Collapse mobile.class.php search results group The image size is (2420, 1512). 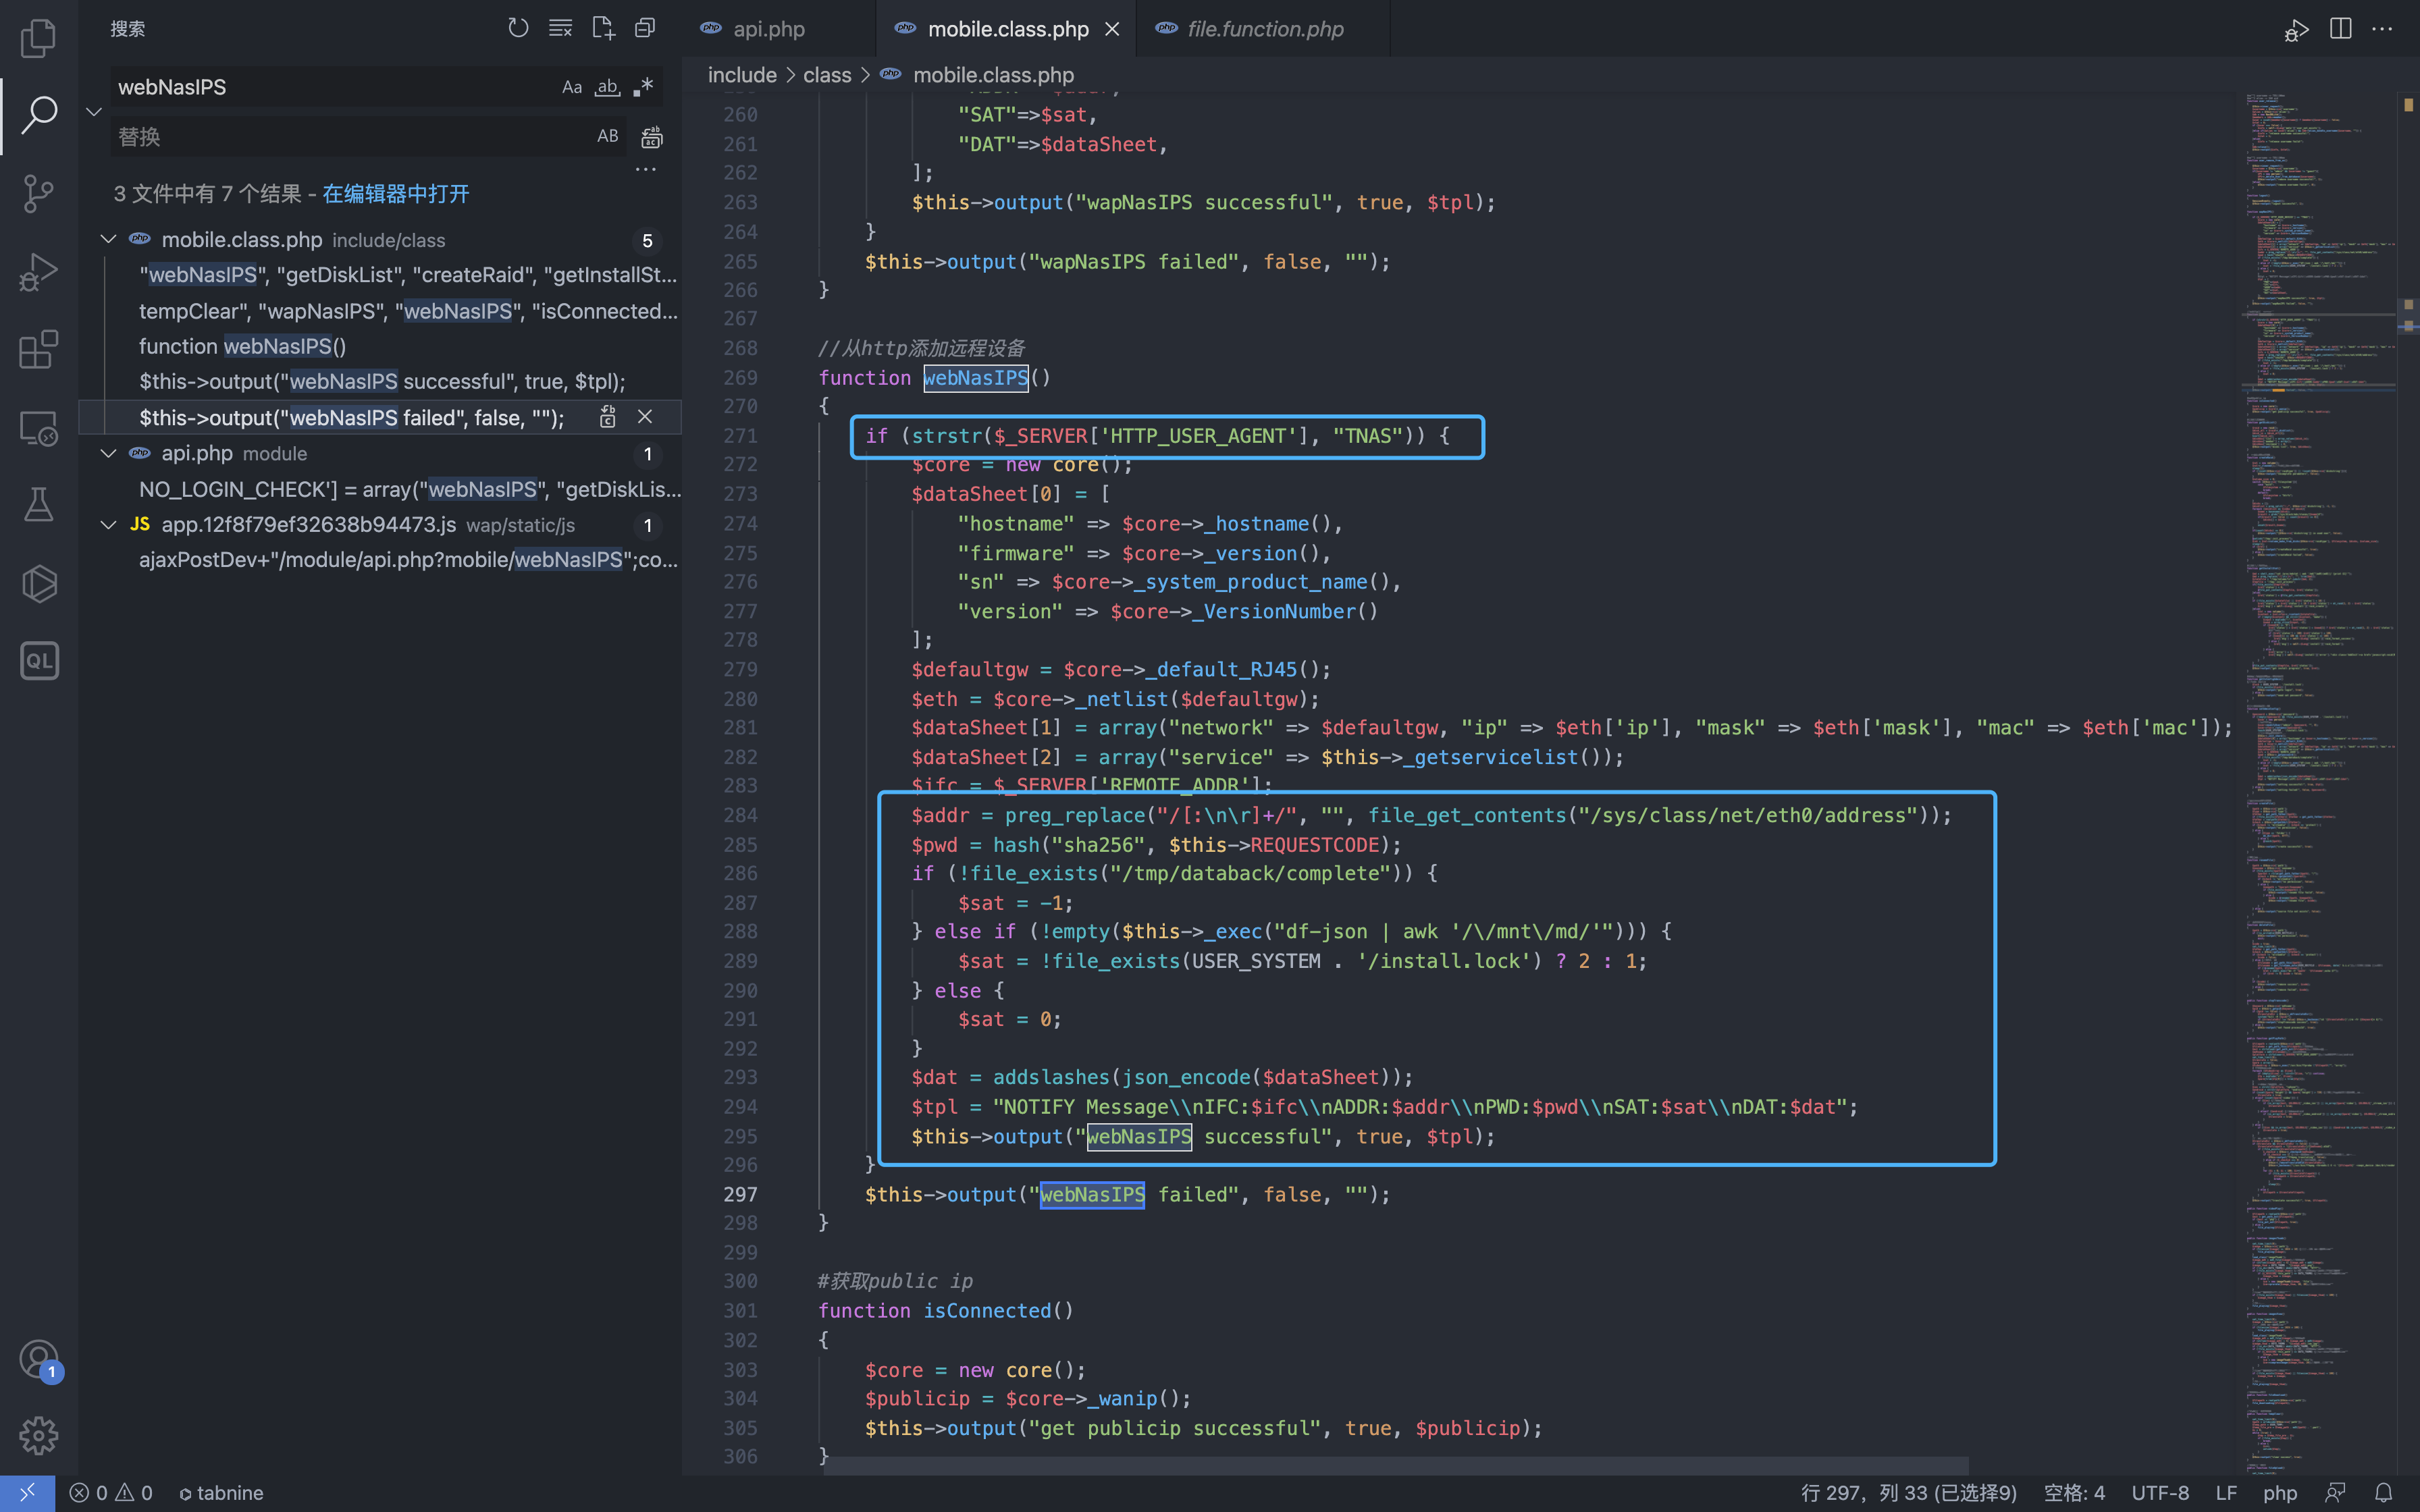point(108,240)
